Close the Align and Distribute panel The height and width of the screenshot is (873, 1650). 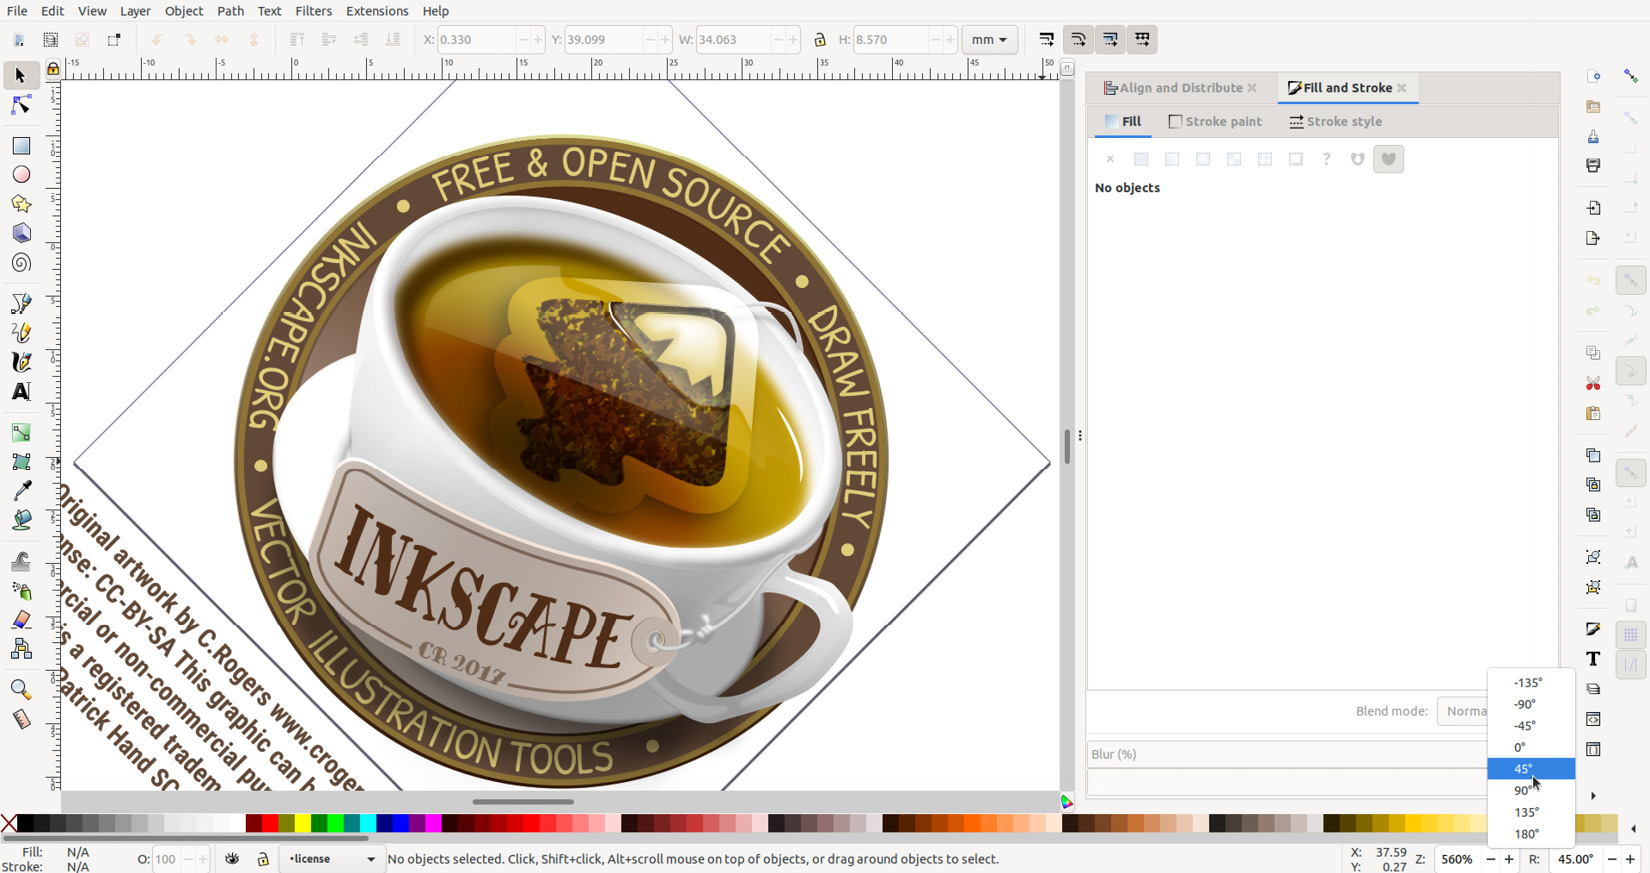(x=1252, y=88)
